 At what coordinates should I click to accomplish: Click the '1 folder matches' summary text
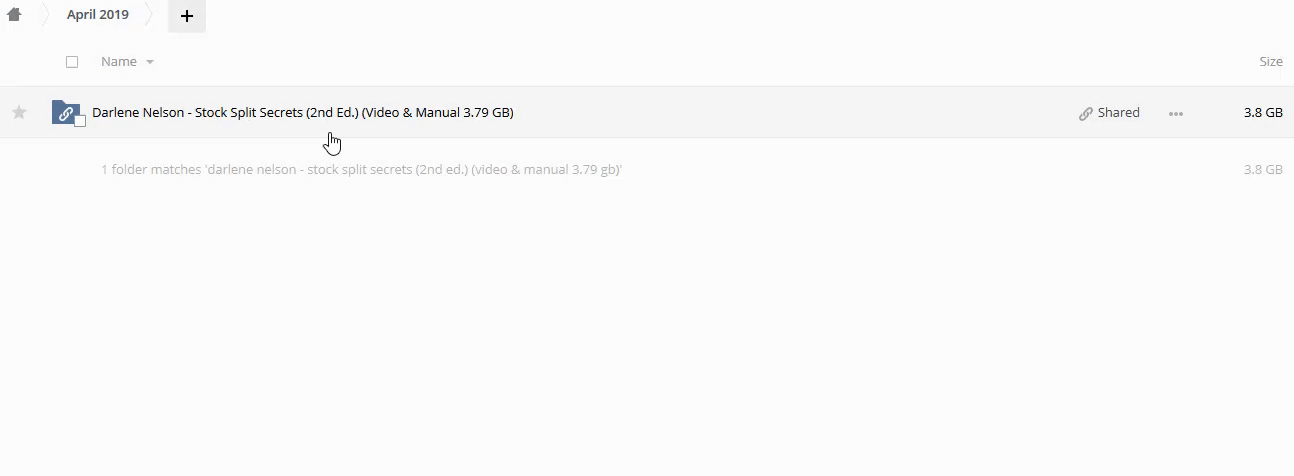pyautogui.click(x=361, y=170)
